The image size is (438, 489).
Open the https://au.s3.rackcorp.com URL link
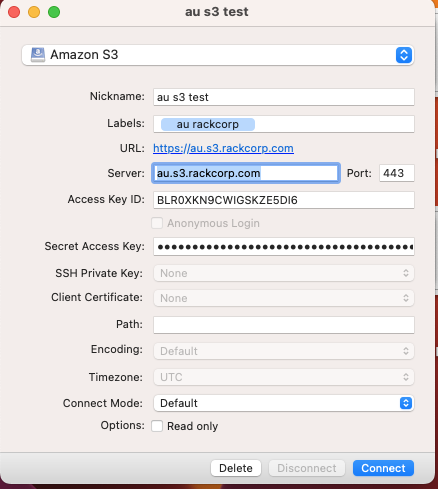tap(223, 148)
